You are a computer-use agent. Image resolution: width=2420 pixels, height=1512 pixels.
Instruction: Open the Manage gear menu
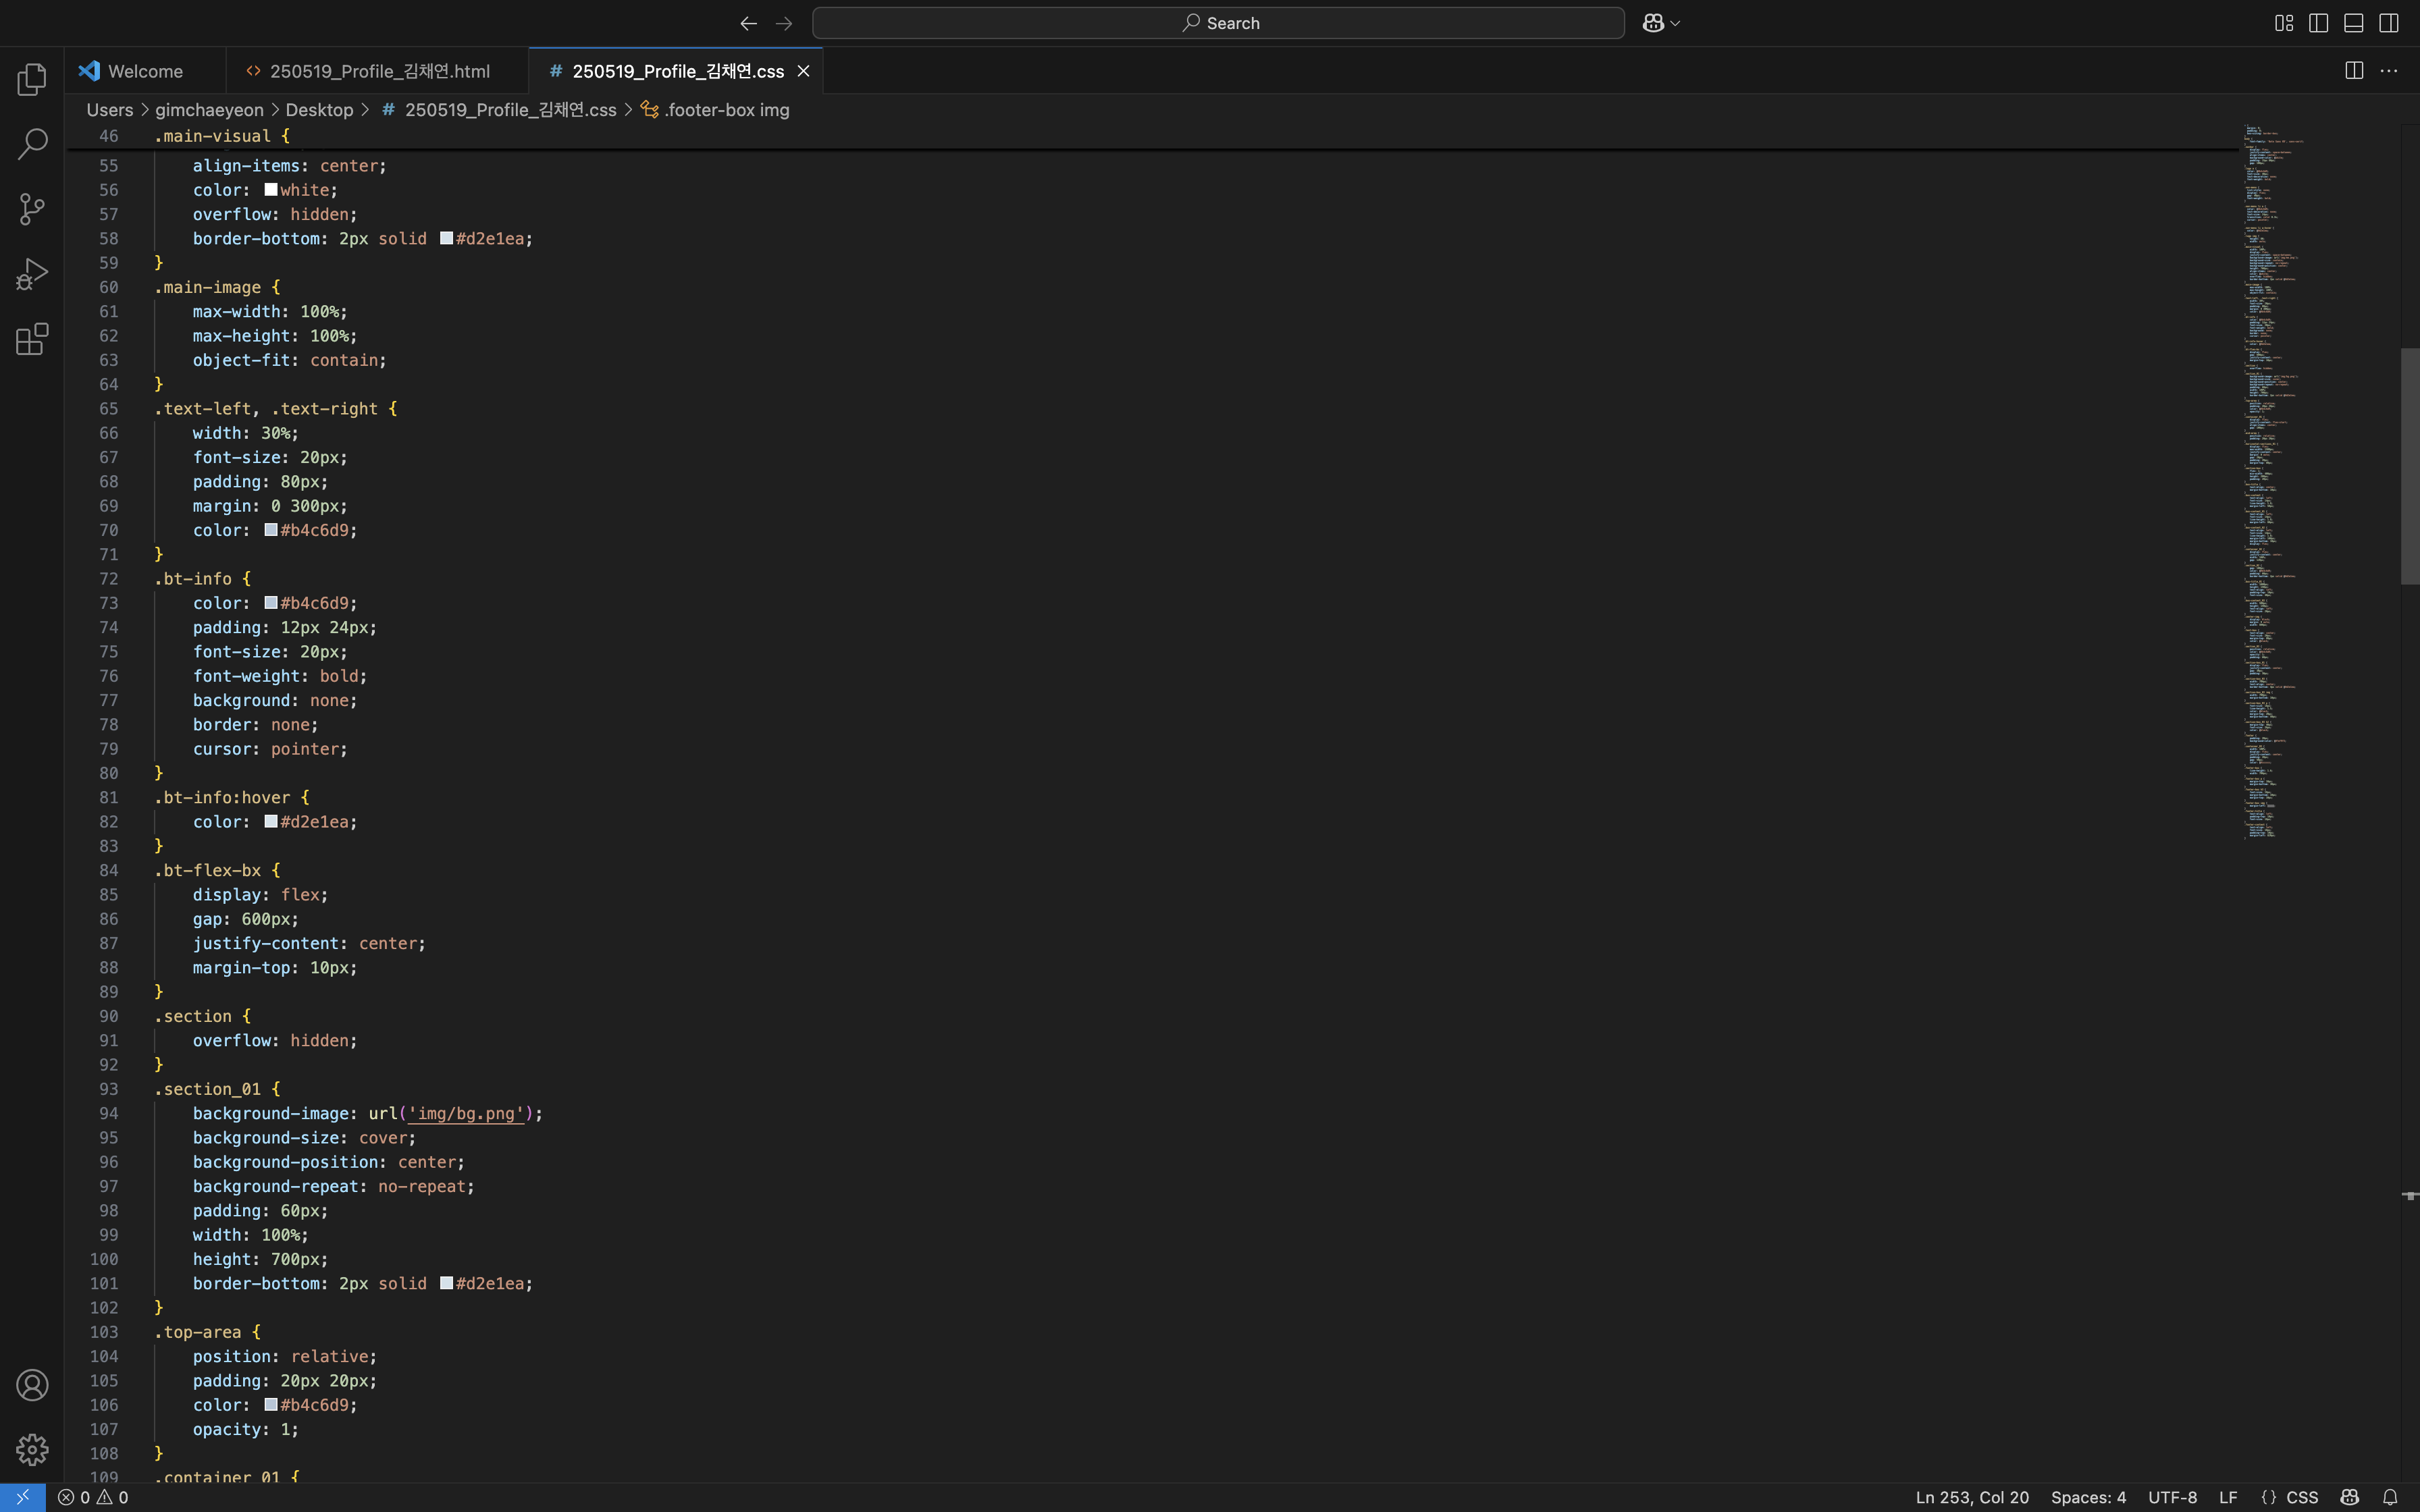(32, 1449)
